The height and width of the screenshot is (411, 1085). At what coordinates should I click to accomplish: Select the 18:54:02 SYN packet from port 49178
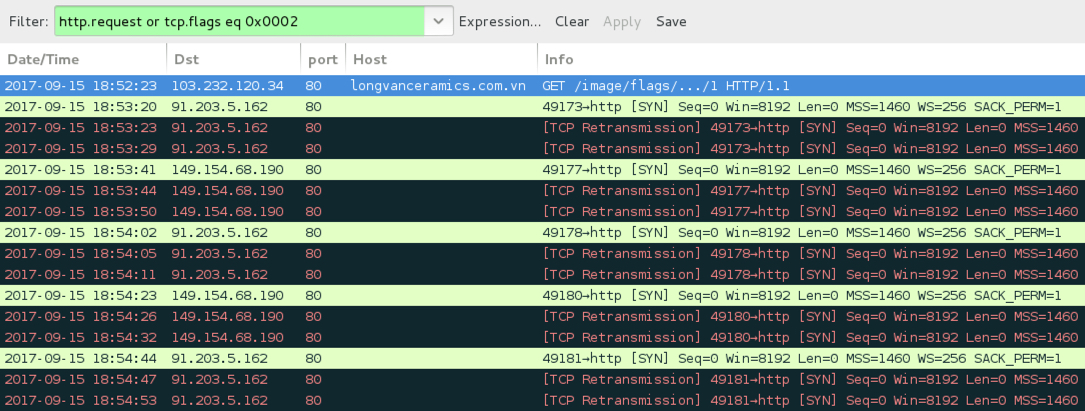click(x=542, y=232)
